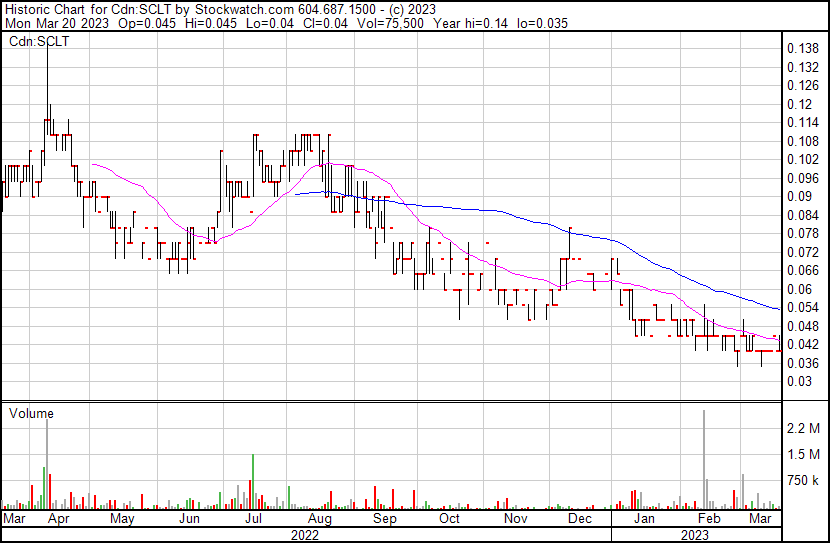Select the 0.138 price axis label

tap(803, 48)
